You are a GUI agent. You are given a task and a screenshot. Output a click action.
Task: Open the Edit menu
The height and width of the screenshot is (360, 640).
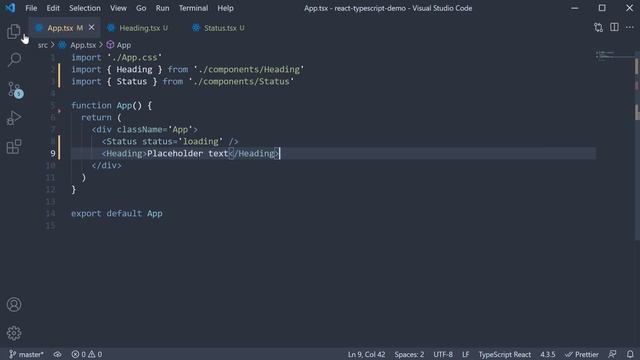point(53,8)
